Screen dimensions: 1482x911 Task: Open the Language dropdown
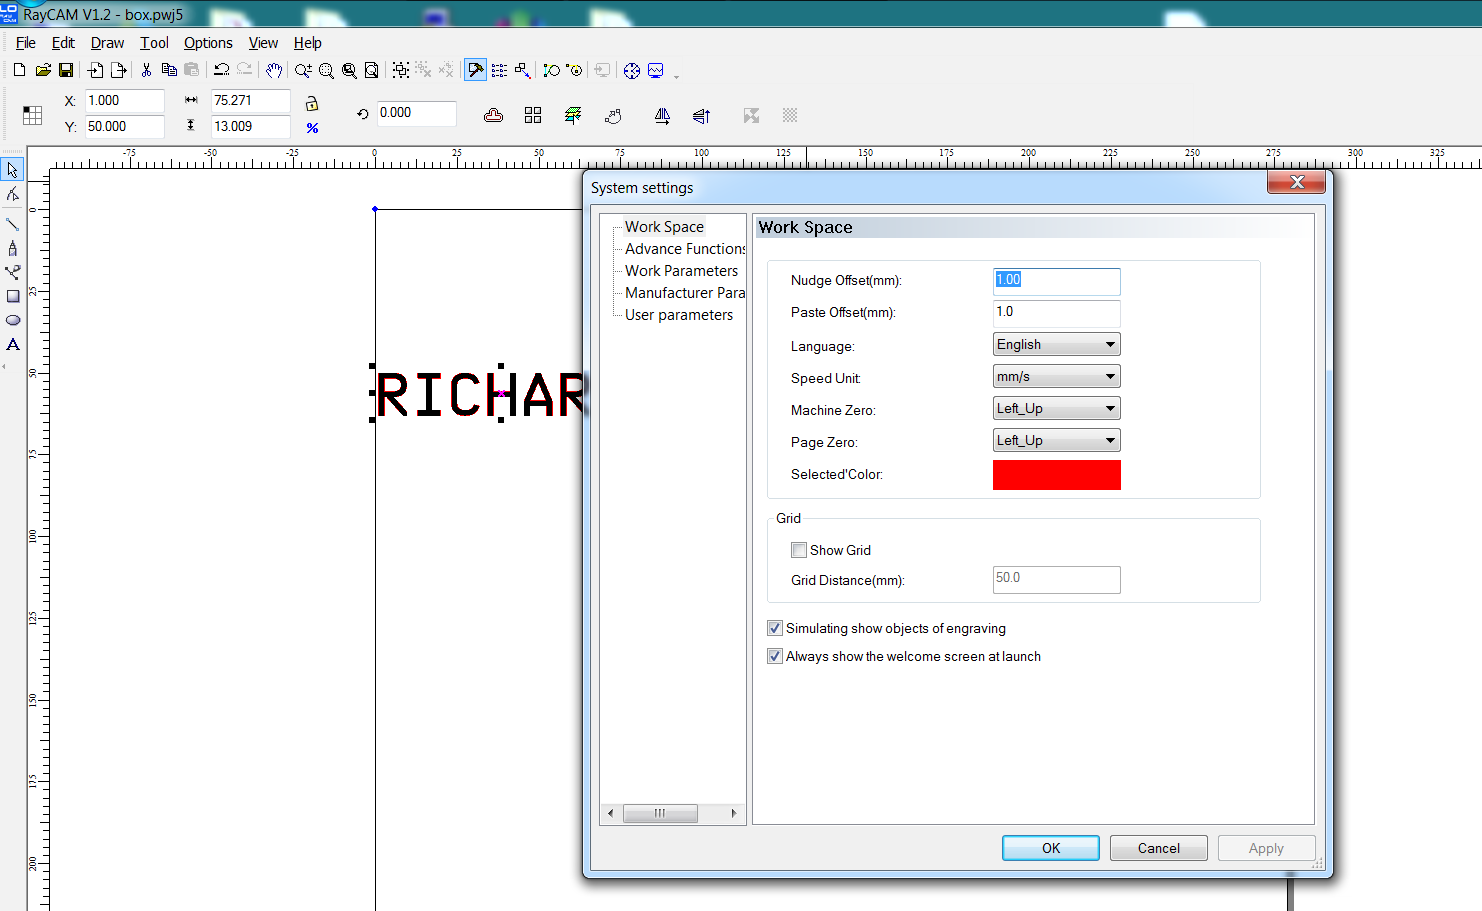1056,345
